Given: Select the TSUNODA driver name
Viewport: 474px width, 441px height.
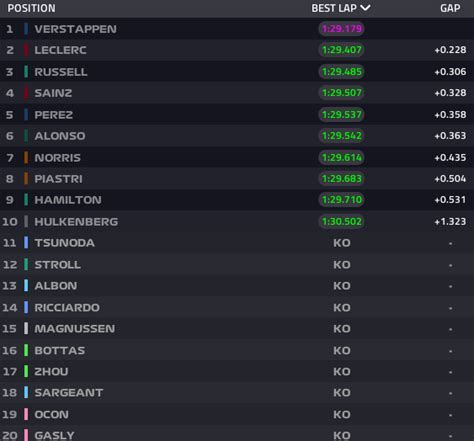Looking at the screenshot, I should click(x=65, y=243).
